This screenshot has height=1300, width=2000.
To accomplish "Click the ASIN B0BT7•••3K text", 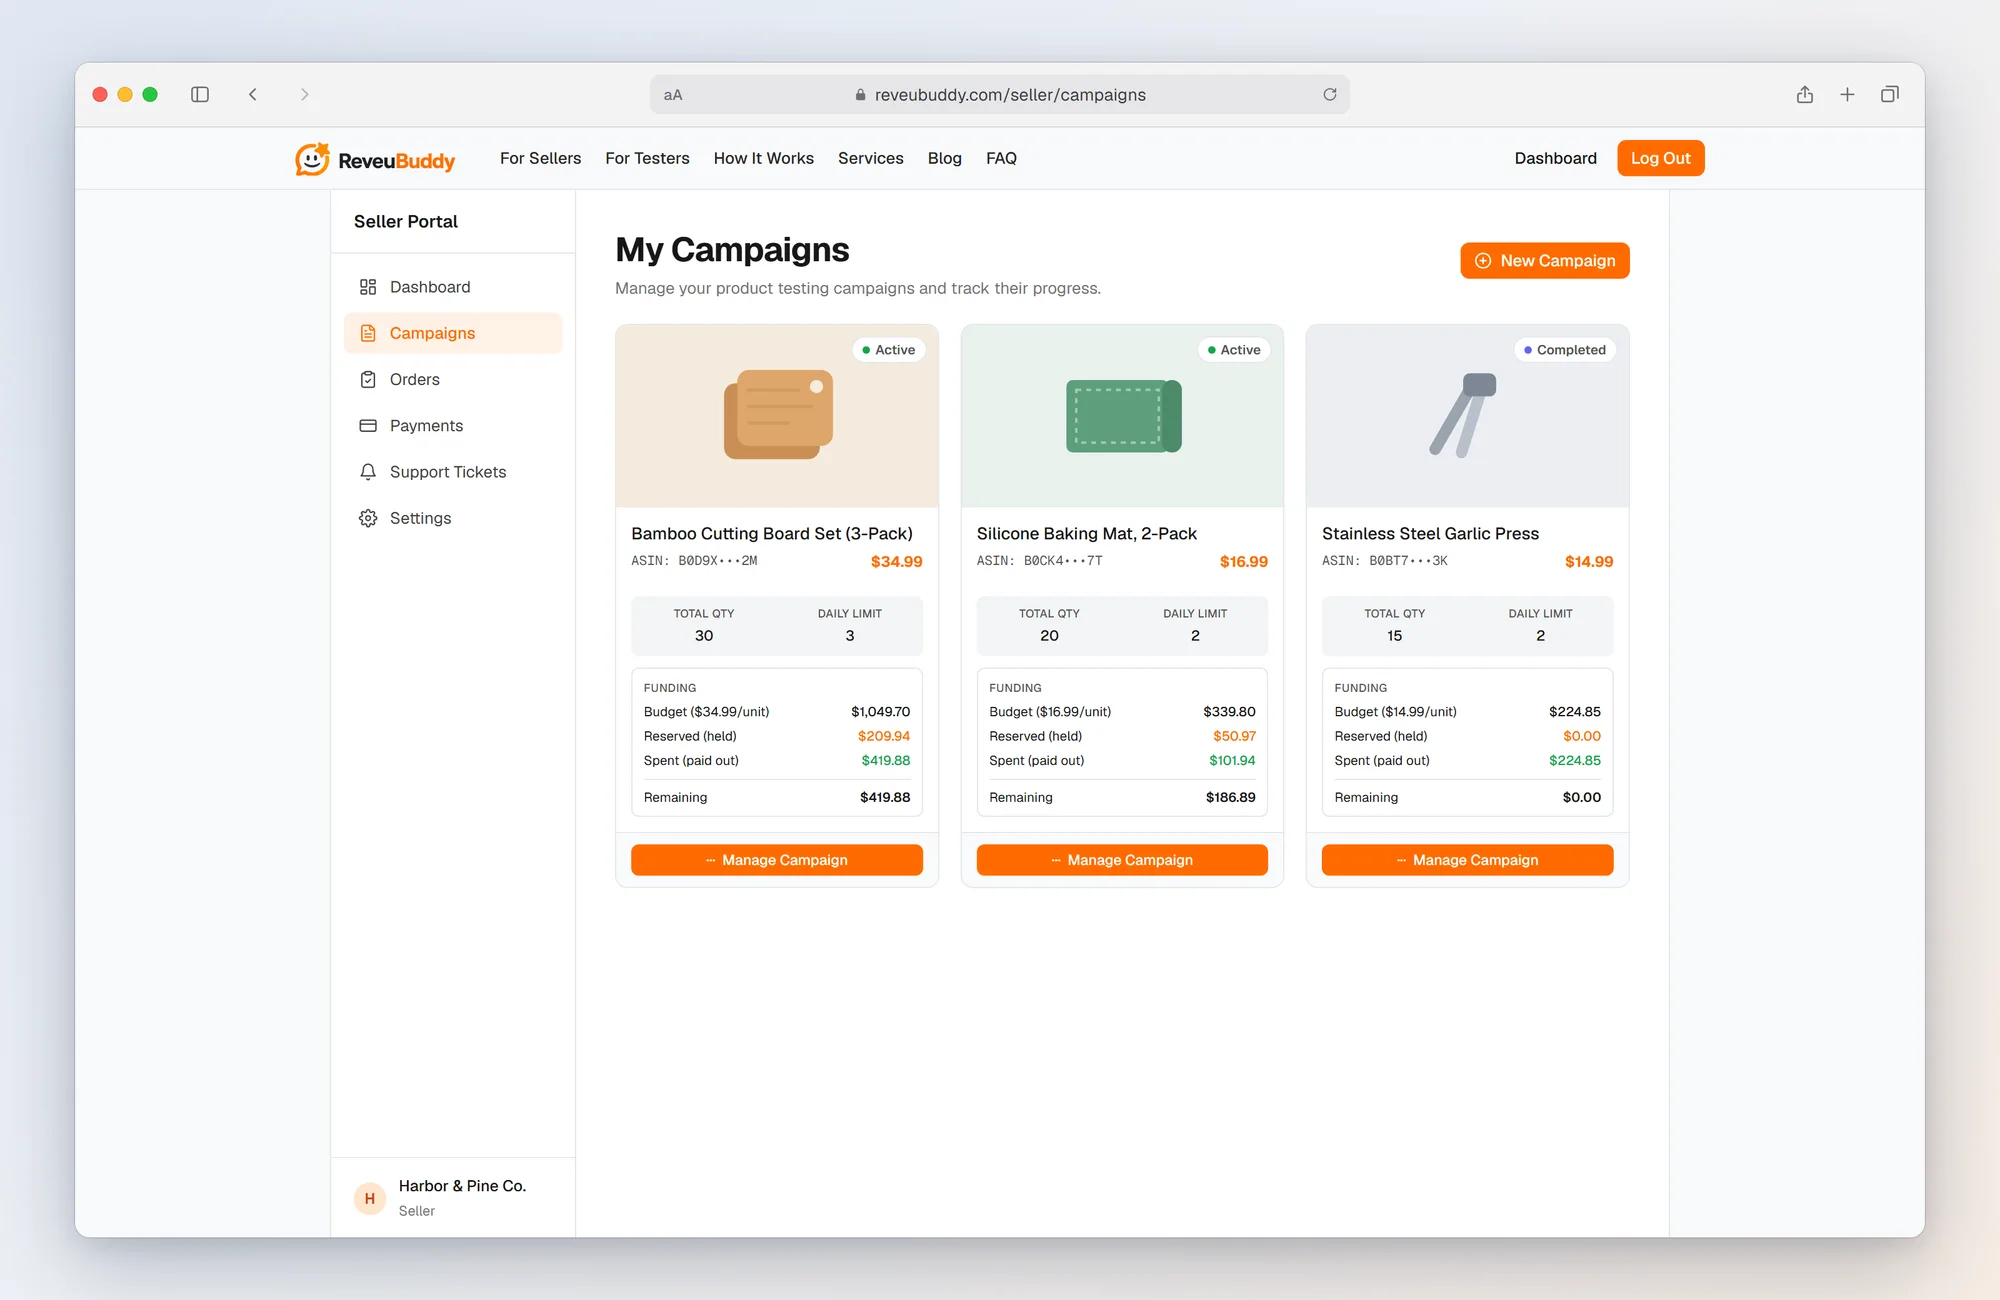I will click(1385, 561).
